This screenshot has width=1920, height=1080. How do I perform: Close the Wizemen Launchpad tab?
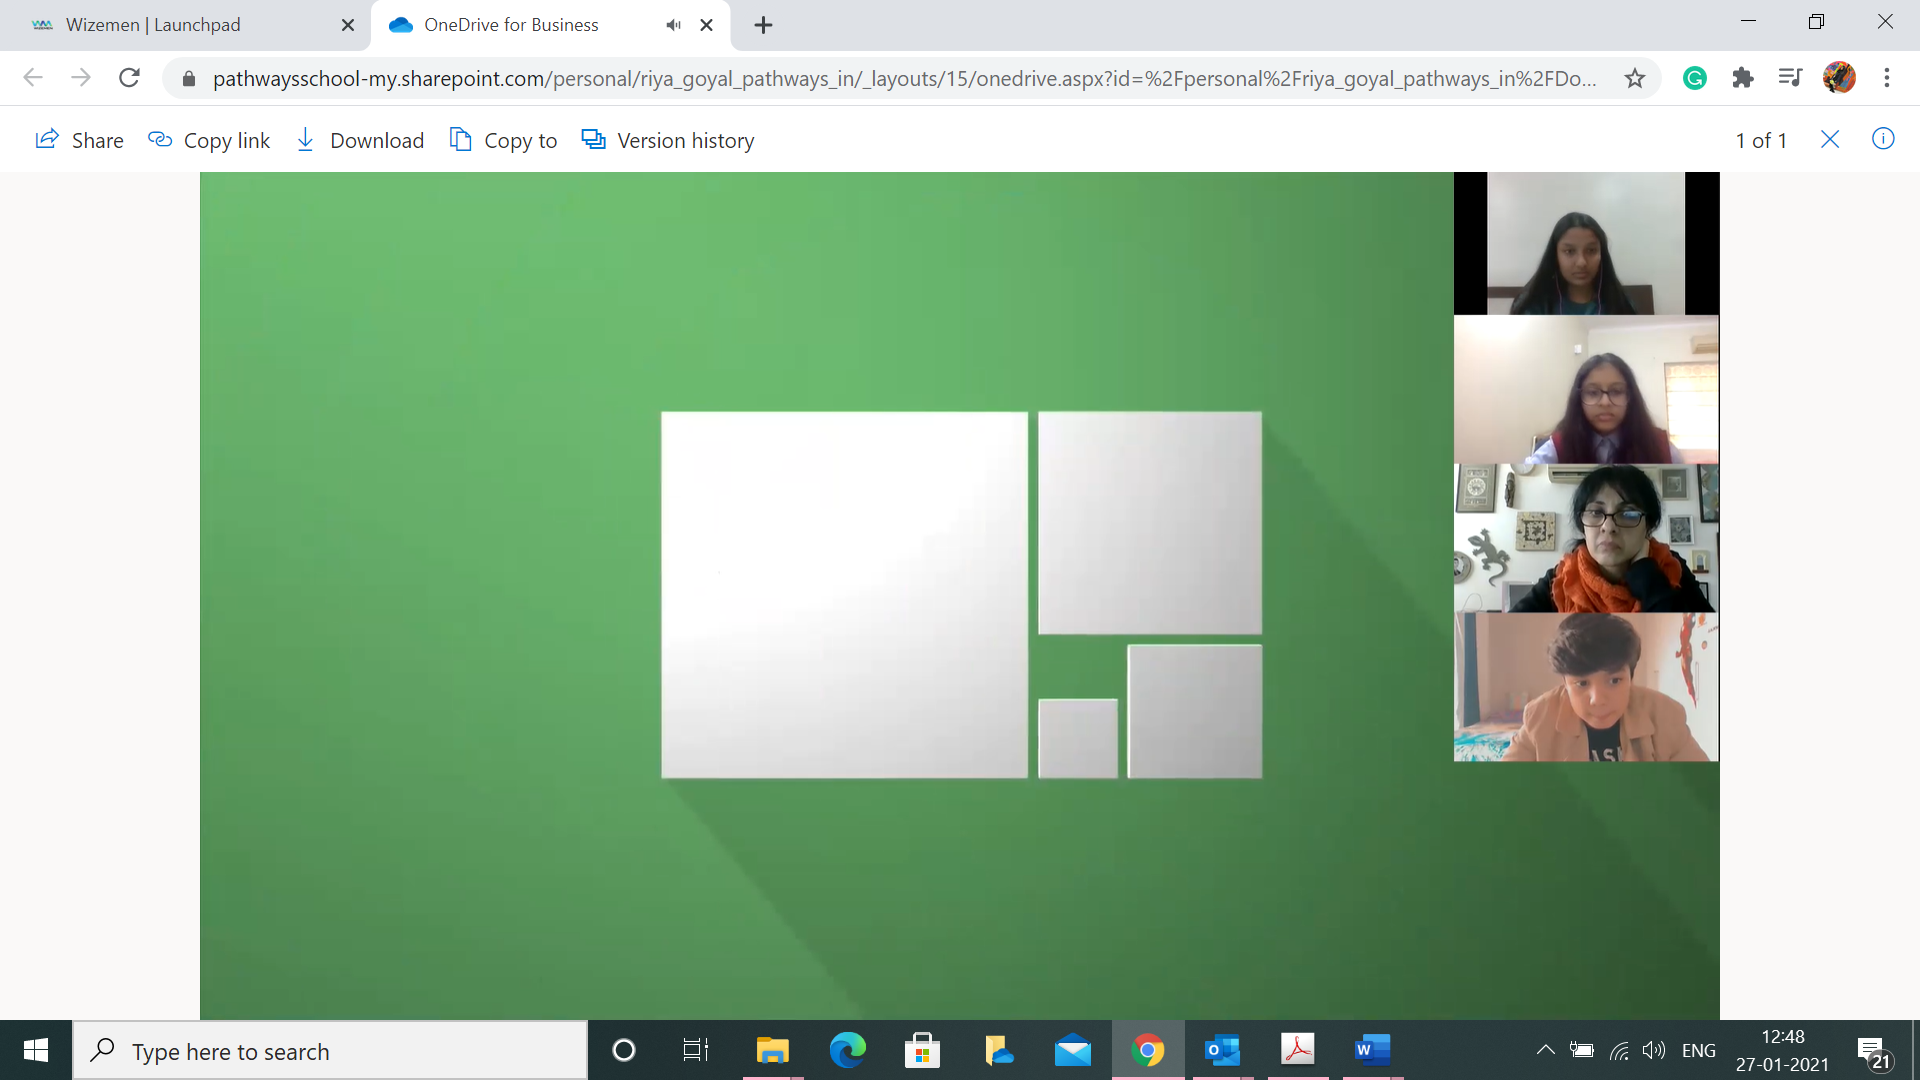coord(348,25)
